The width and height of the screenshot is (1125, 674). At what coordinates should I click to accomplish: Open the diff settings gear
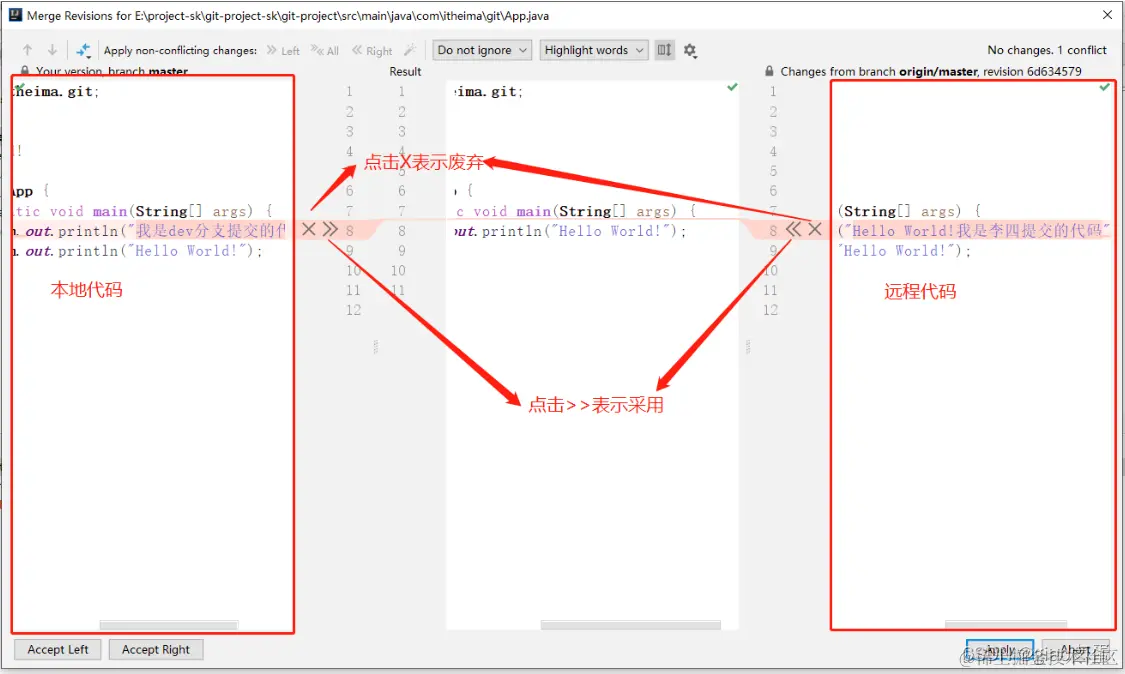coord(690,50)
